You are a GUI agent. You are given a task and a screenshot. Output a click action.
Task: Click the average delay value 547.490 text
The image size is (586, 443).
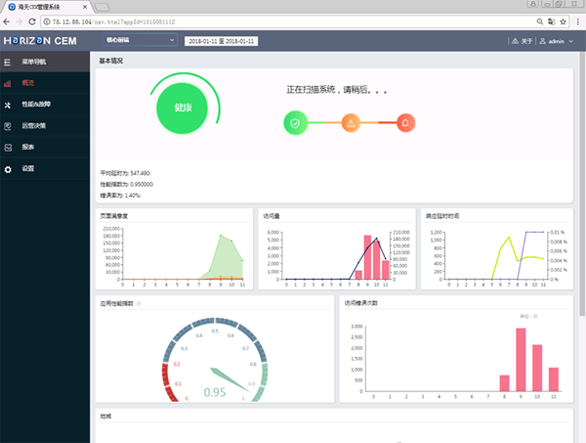[x=125, y=173]
